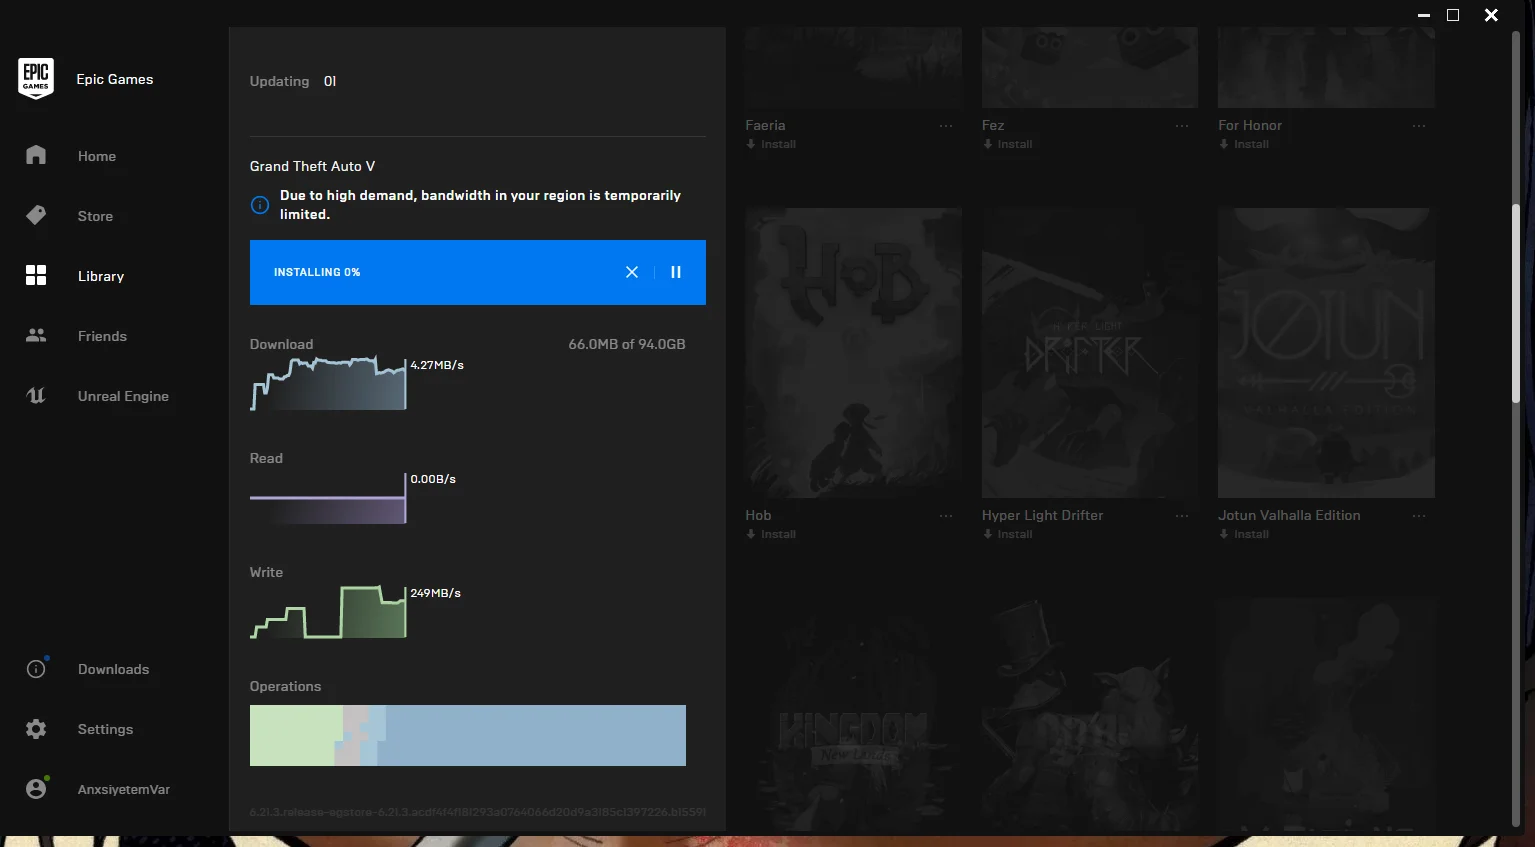Image resolution: width=1535 pixels, height=847 pixels.
Task: Open the Hyper Light Drifter cover thumbnail
Action: pos(1090,353)
